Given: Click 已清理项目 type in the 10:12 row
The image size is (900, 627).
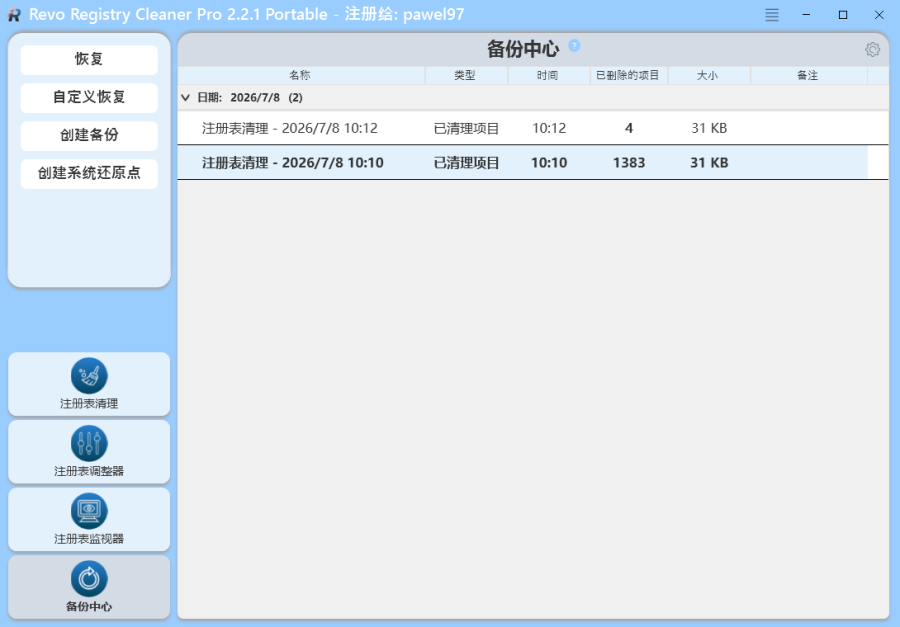Looking at the screenshot, I should pos(466,129).
